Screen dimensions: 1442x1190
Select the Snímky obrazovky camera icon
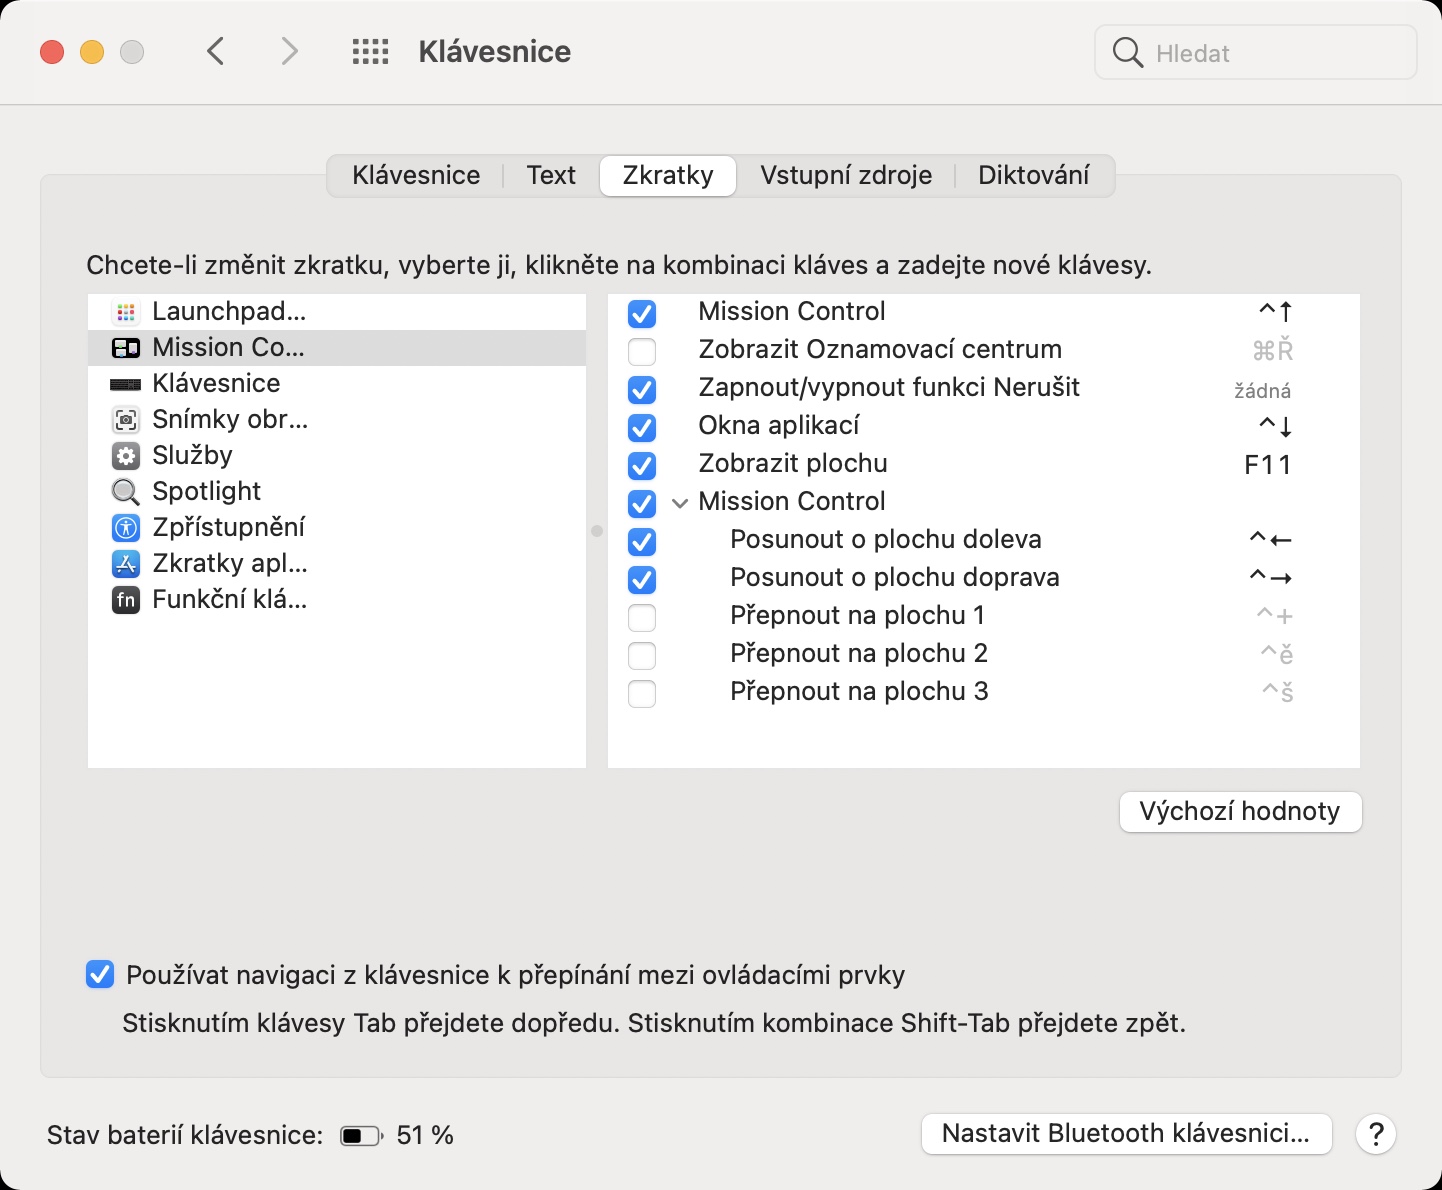[126, 420]
